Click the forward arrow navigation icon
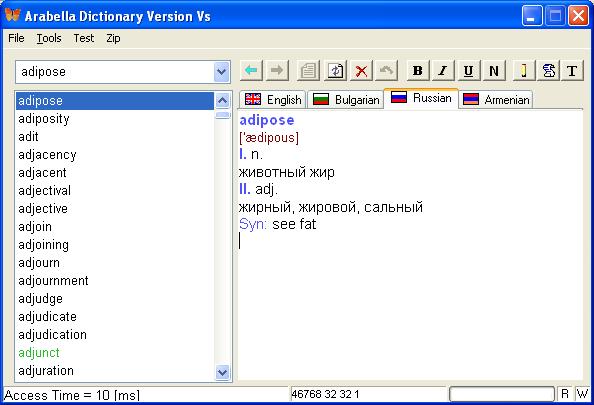 point(277,70)
